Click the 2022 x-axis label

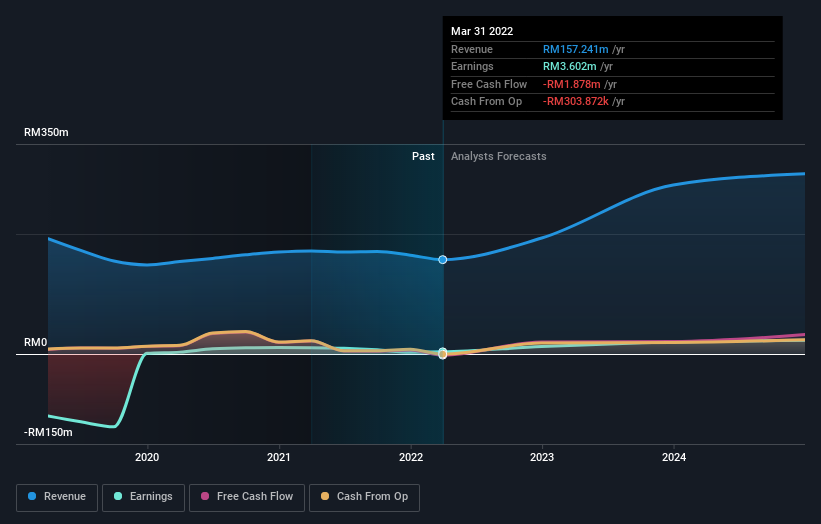click(411, 457)
